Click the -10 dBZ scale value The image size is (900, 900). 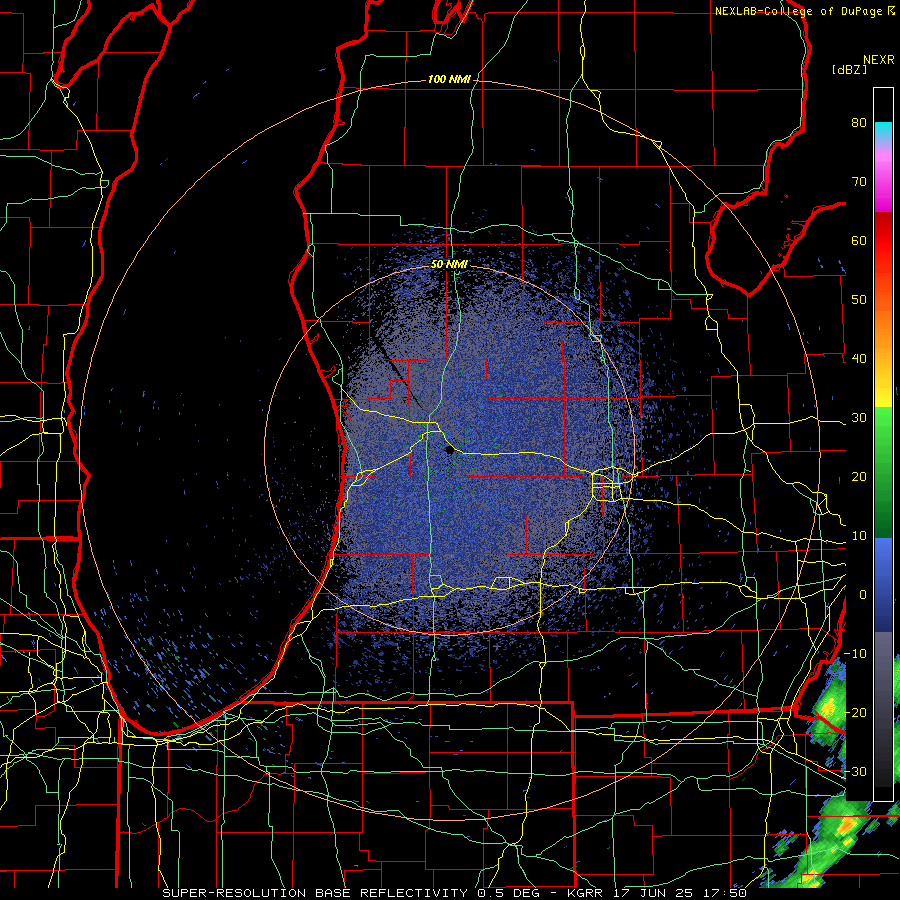pyautogui.click(x=855, y=654)
